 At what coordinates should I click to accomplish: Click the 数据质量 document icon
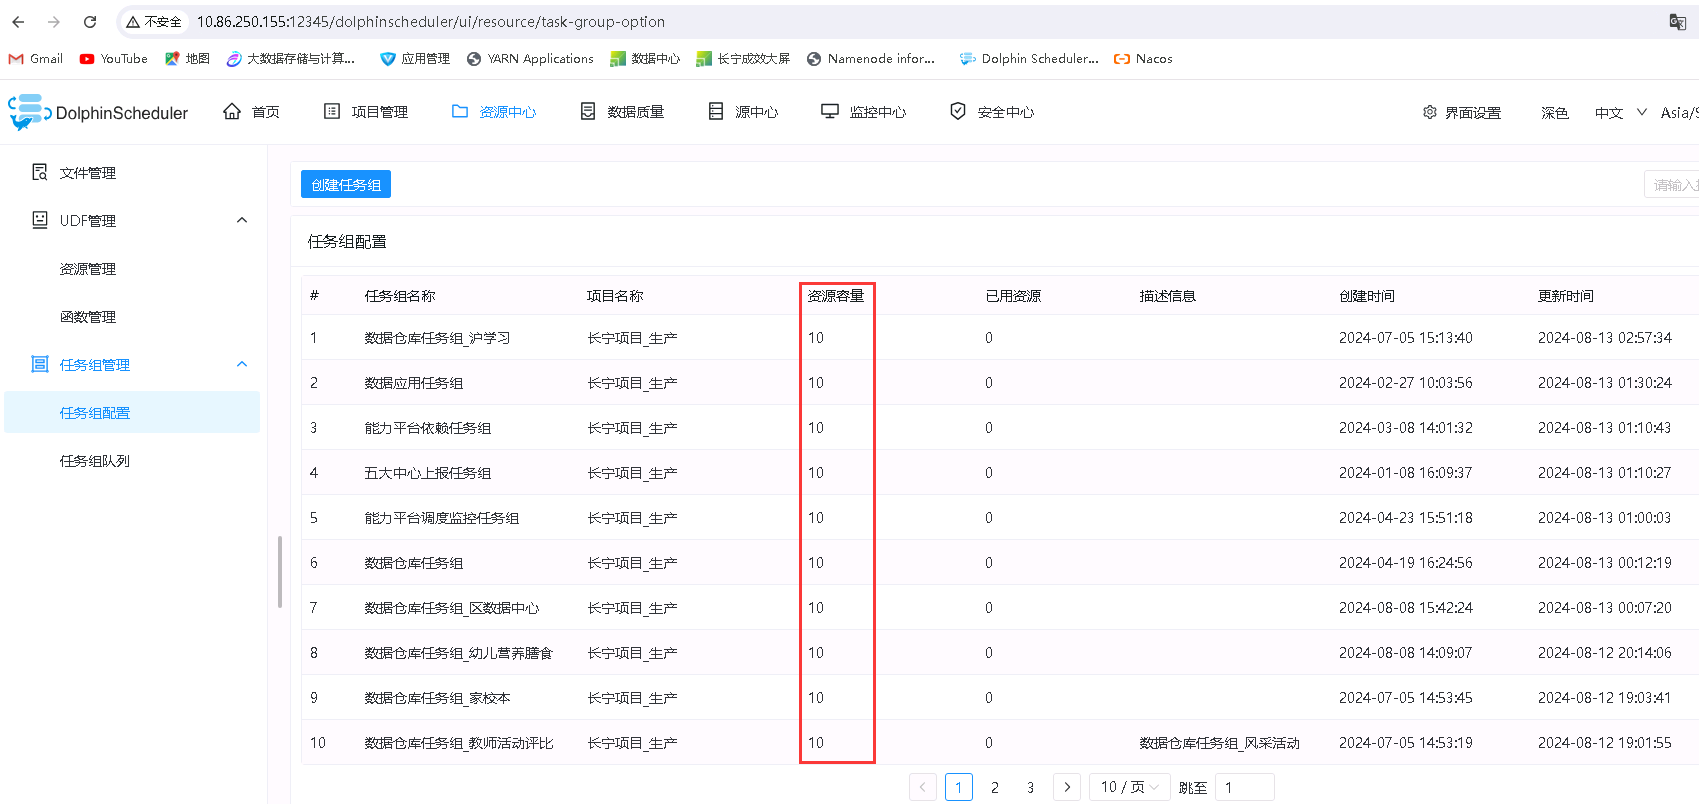(588, 112)
